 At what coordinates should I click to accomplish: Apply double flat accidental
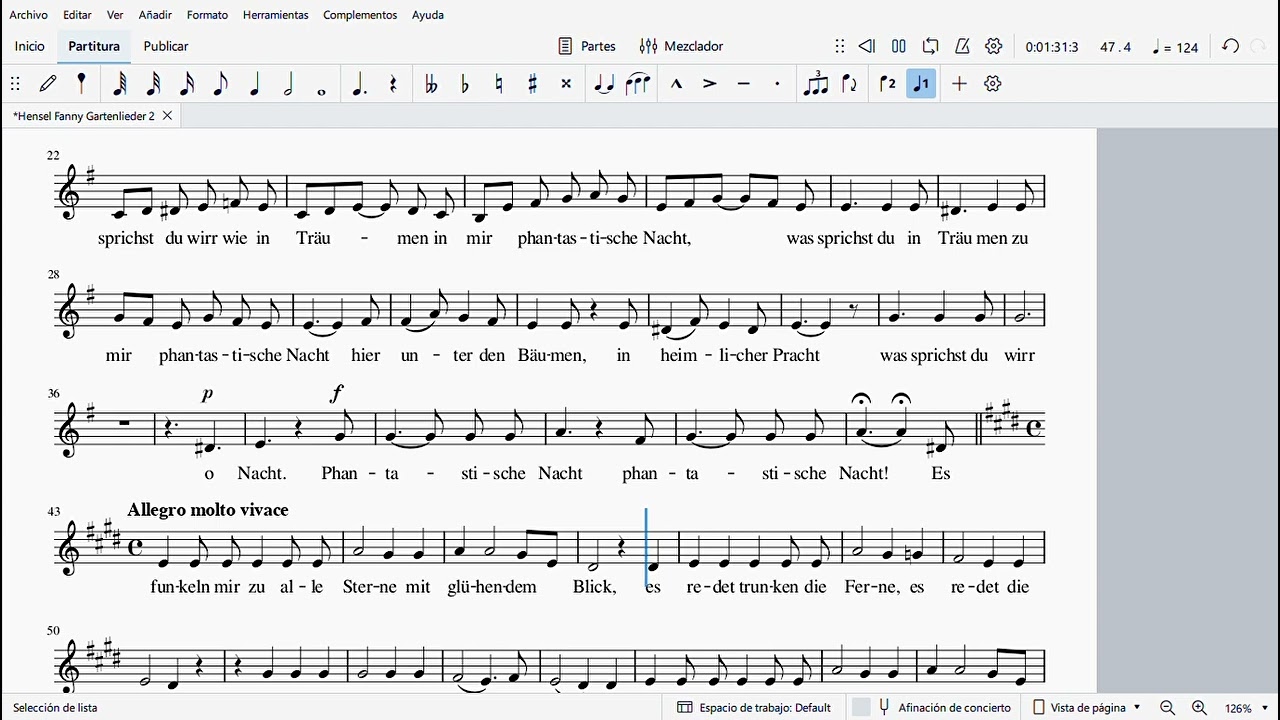tap(431, 84)
